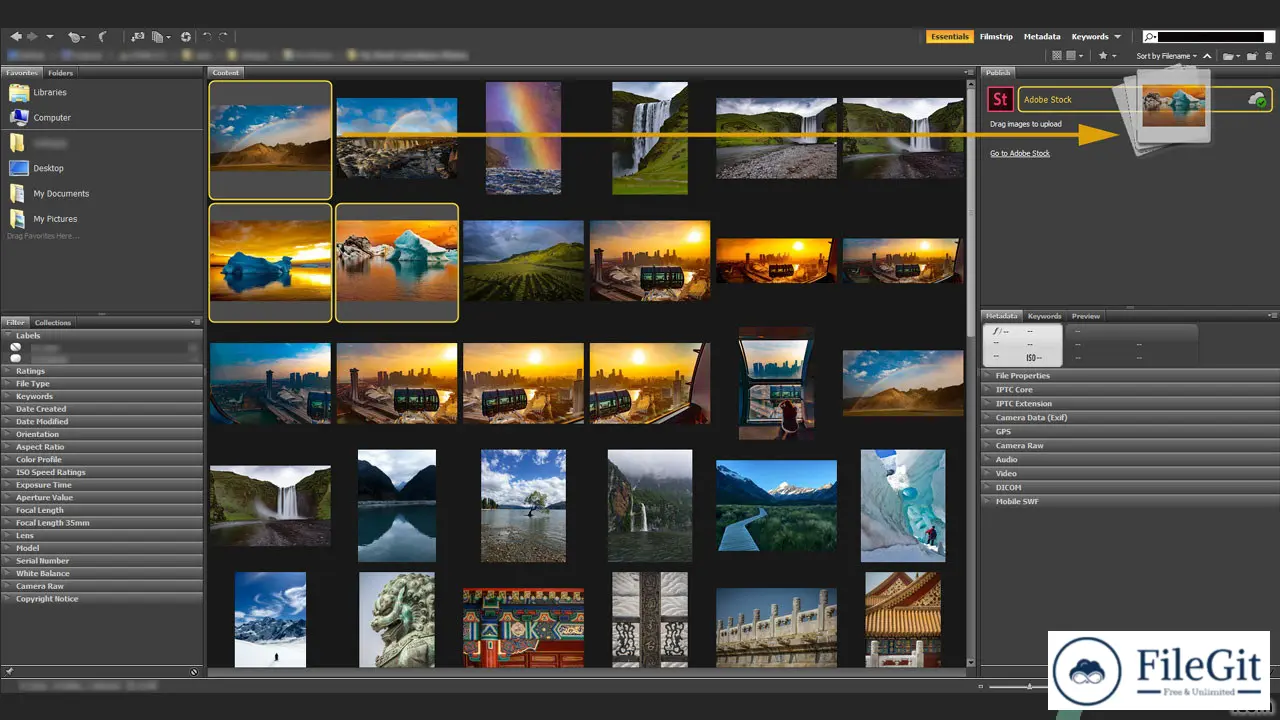Image resolution: width=1280 pixels, height=720 pixels.
Task: Select the lone tree in lake thumbnail
Action: [x=523, y=505]
